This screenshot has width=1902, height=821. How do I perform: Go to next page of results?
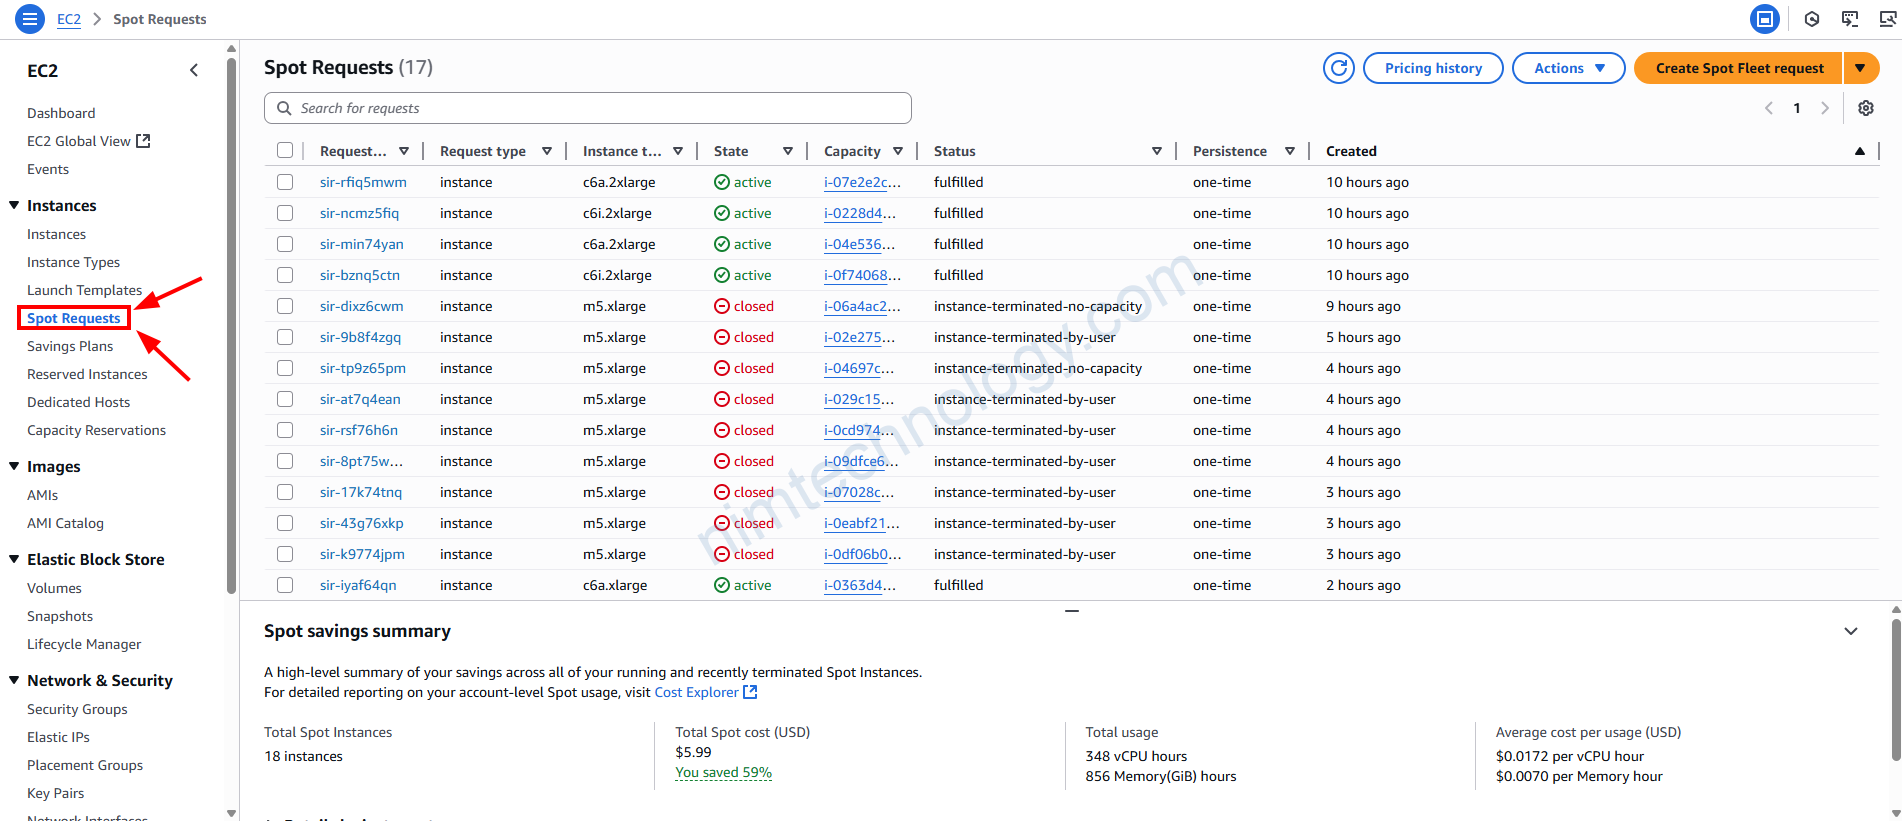point(1824,108)
